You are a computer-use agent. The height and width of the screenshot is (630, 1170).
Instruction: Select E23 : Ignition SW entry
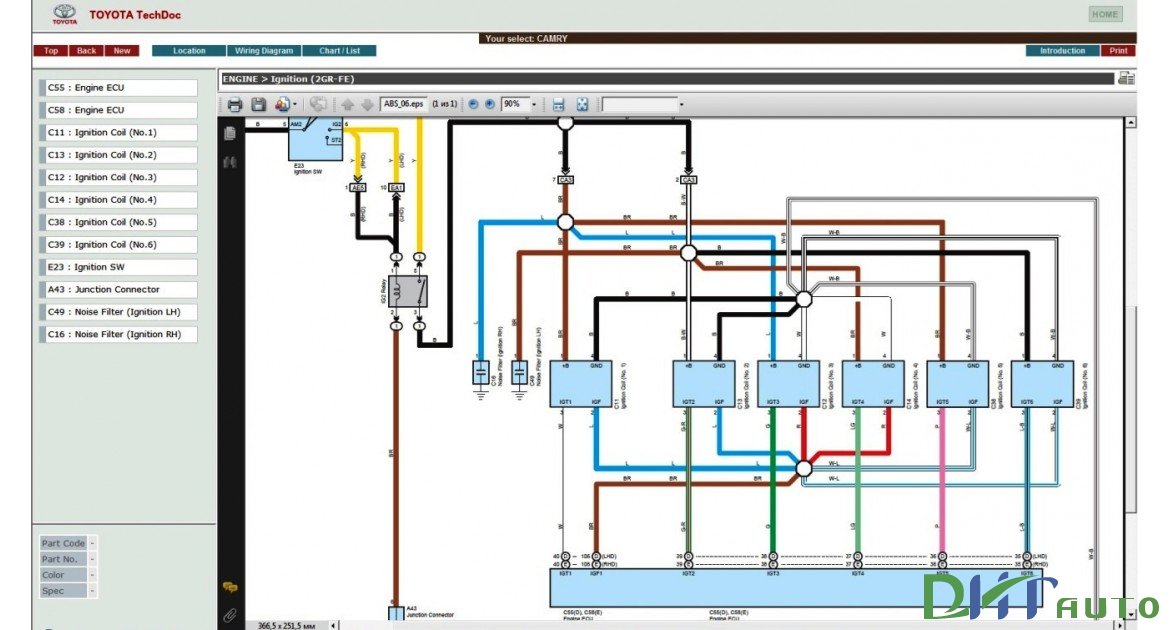point(118,267)
